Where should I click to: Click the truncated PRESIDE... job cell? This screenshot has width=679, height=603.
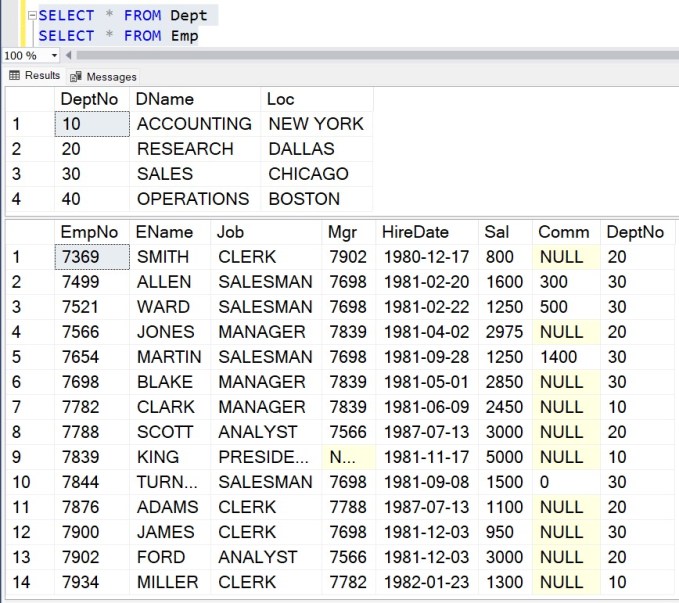click(265, 457)
